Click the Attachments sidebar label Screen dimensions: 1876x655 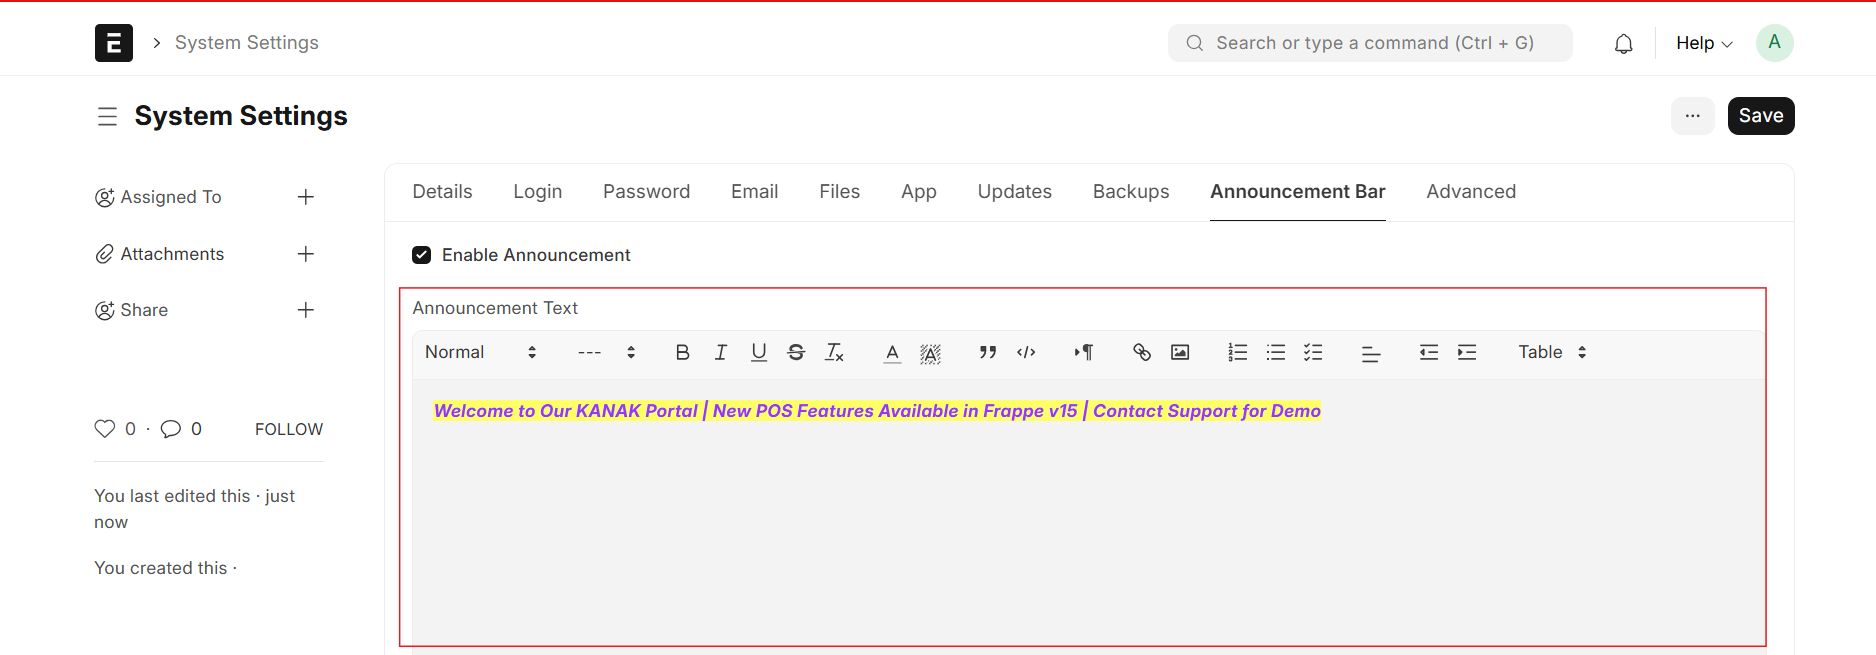point(172,254)
